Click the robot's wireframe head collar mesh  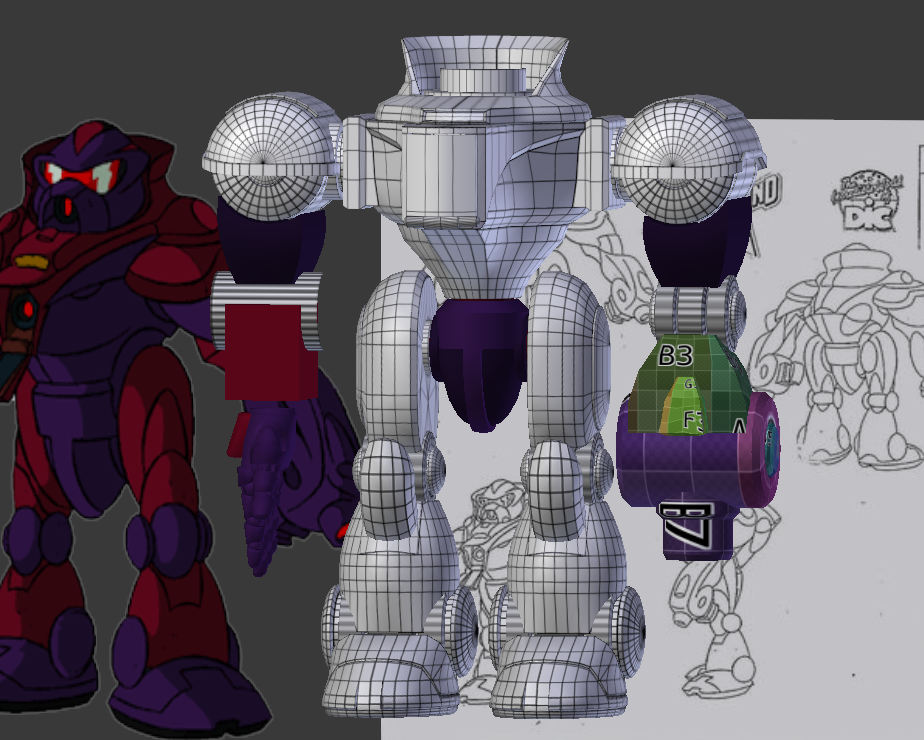point(484,64)
